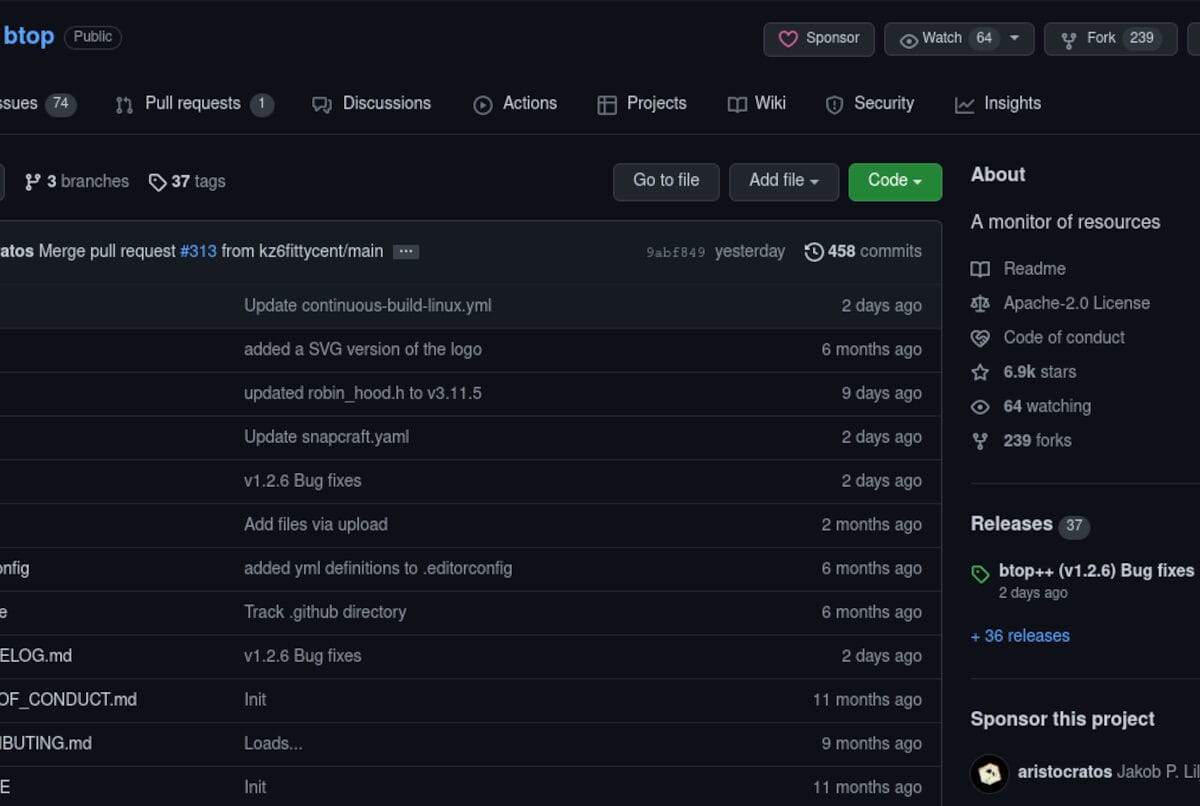Click the branch icon beside 3 branches
The width and height of the screenshot is (1200, 806).
click(33, 182)
